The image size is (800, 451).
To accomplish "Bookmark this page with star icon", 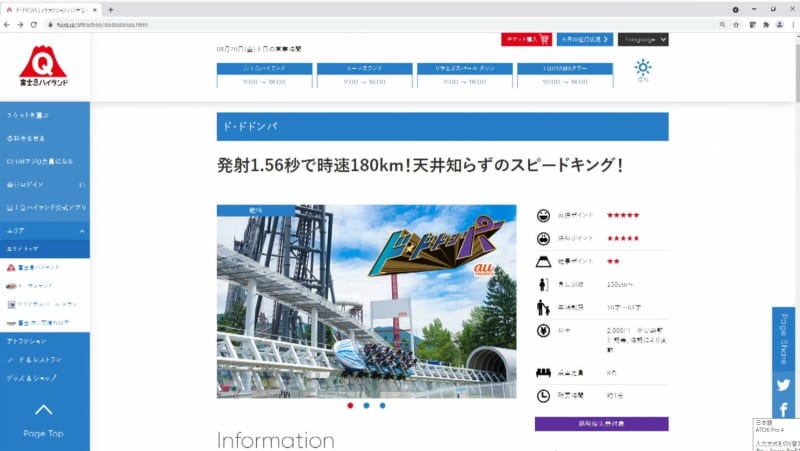I will coord(738,24).
